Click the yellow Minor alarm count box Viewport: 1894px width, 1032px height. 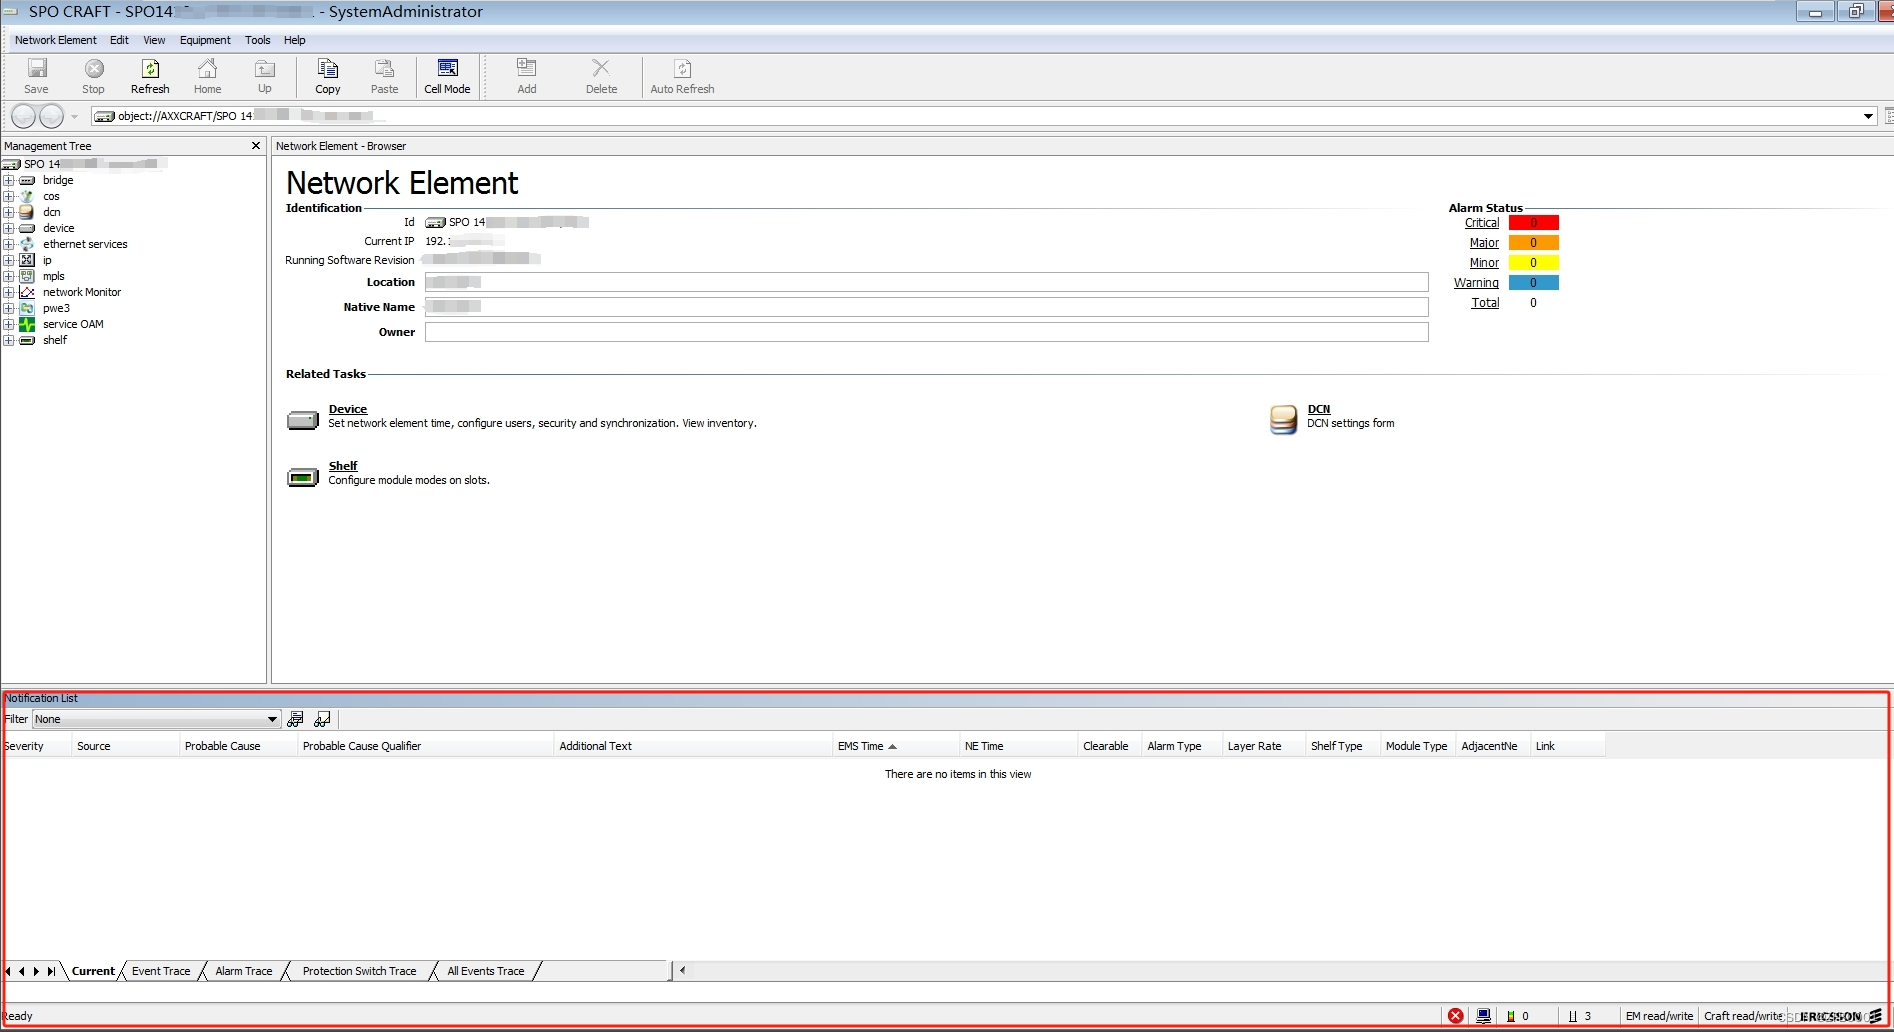pos(1533,263)
